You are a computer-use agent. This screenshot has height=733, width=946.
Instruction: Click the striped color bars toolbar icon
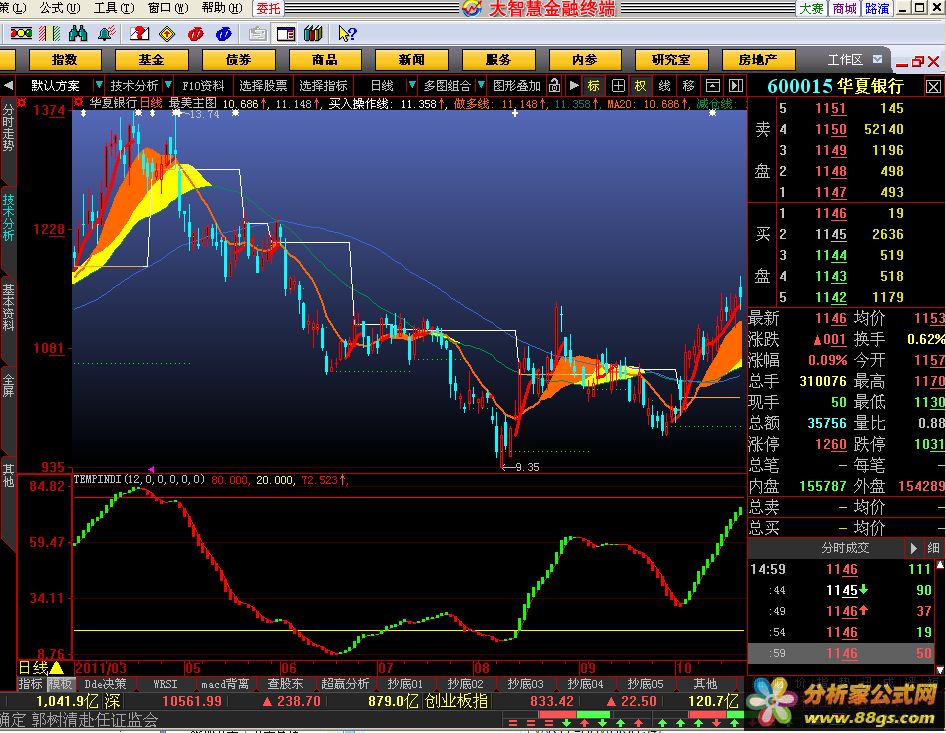(49, 33)
